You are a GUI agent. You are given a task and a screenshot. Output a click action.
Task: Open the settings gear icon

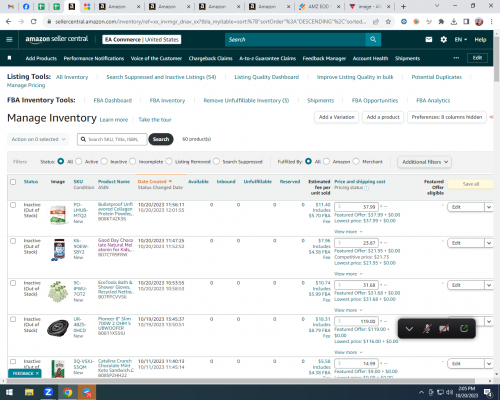click(443, 39)
